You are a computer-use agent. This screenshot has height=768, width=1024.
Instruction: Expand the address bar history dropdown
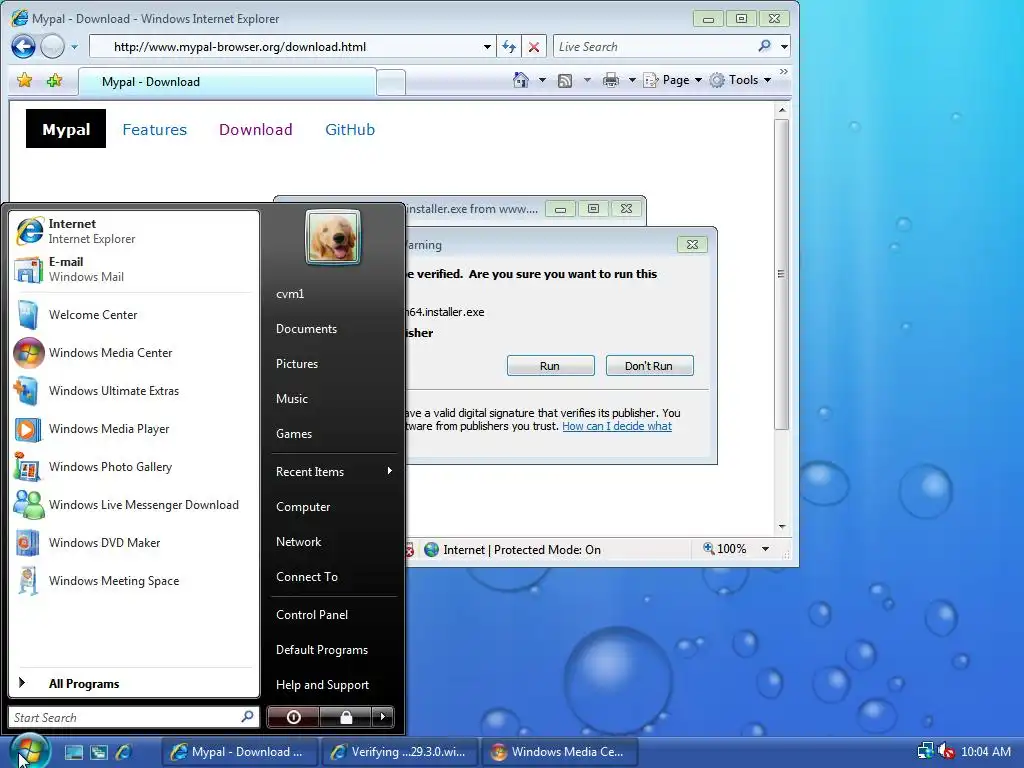[x=487, y=47]
